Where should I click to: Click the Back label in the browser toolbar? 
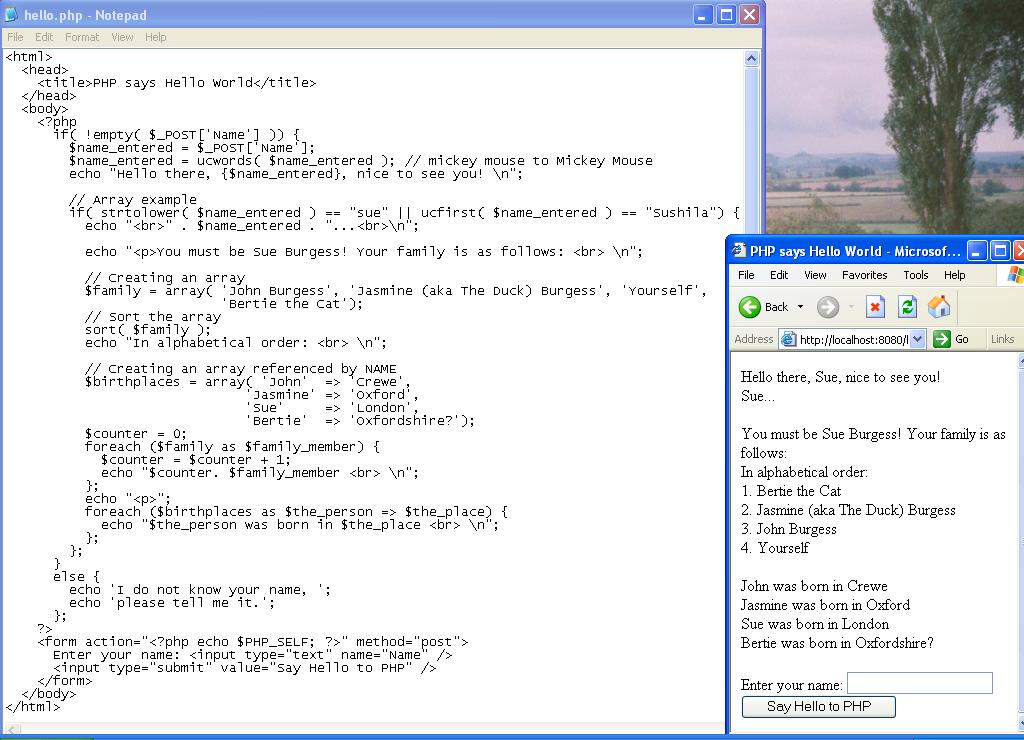(x=776, y=307)
